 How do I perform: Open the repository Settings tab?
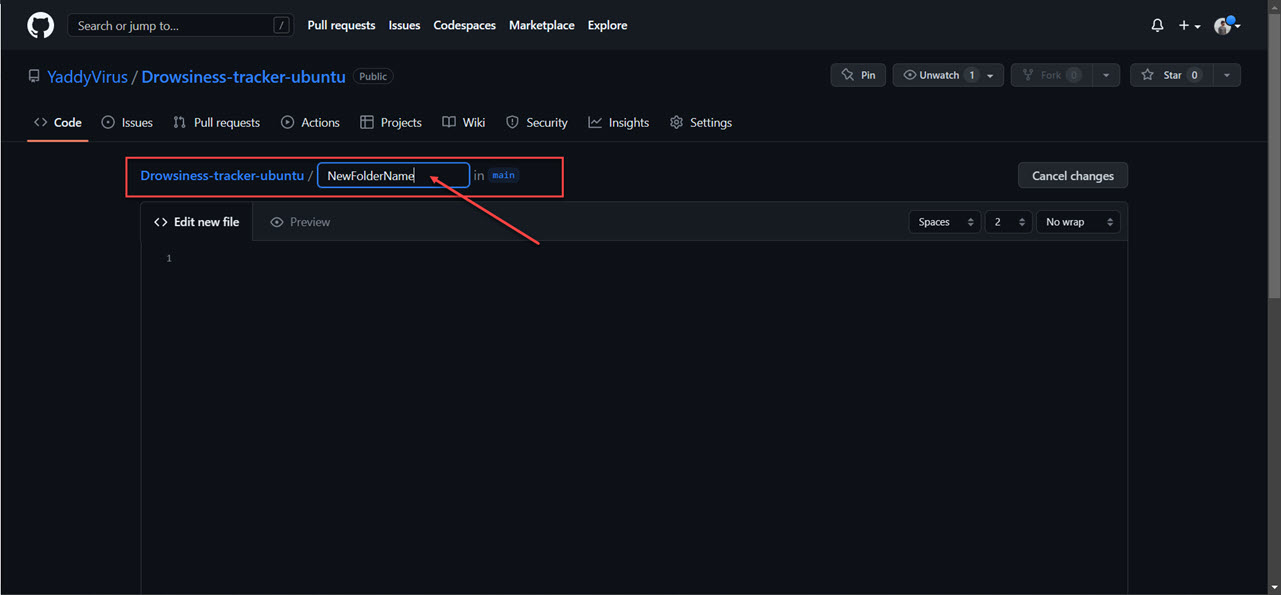tap(701, 122)
